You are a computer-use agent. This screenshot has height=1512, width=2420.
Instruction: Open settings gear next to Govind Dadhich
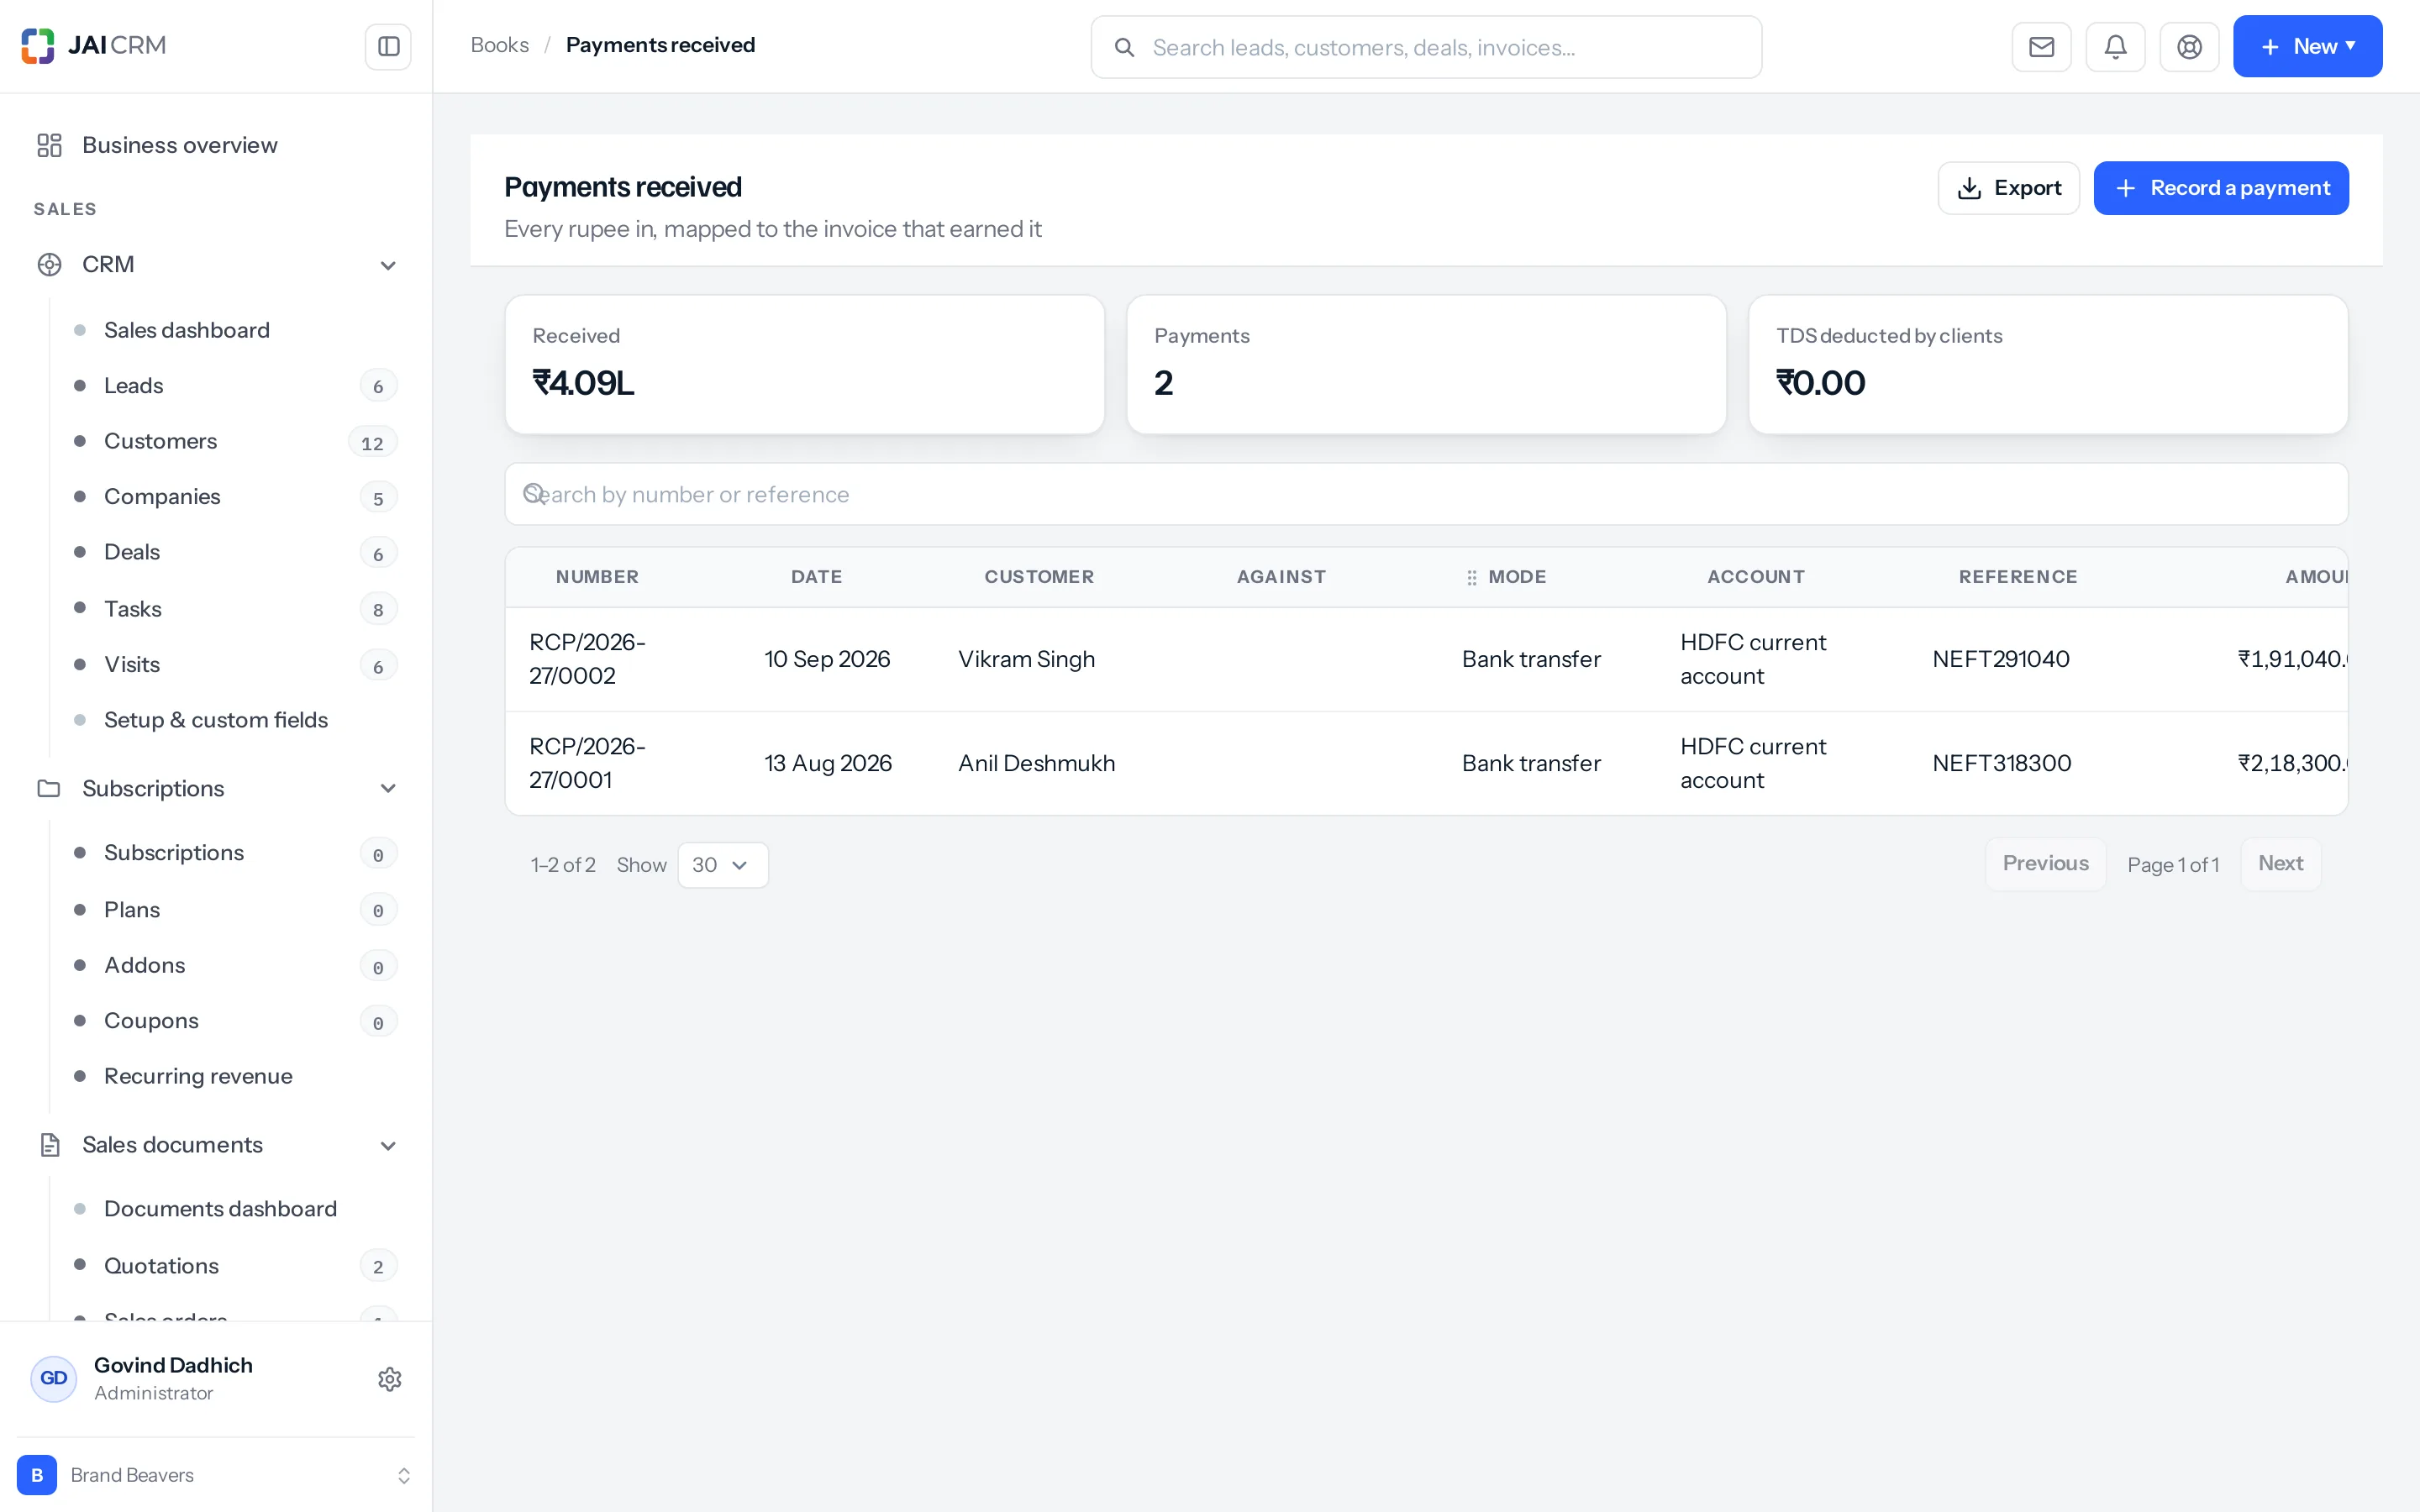(390, 1379)
